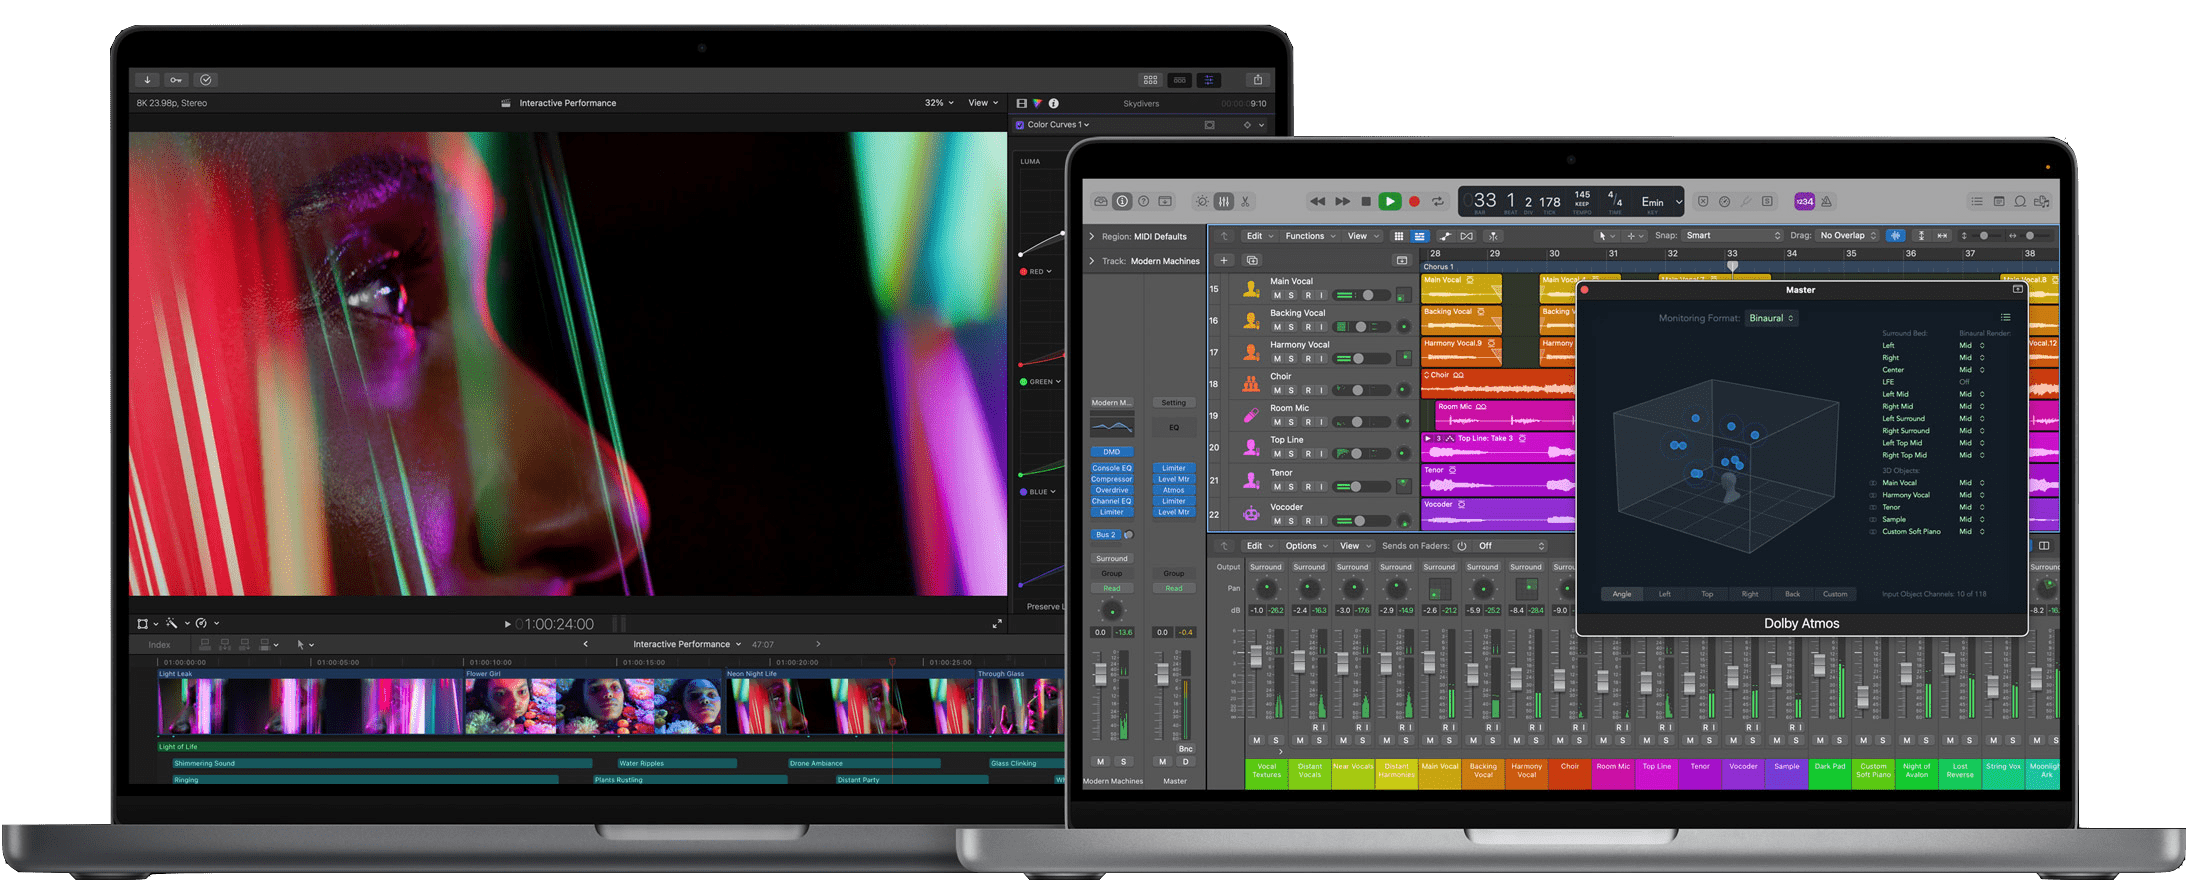Open the Final Cut Pro import media arrow icon

click(147, 80)
